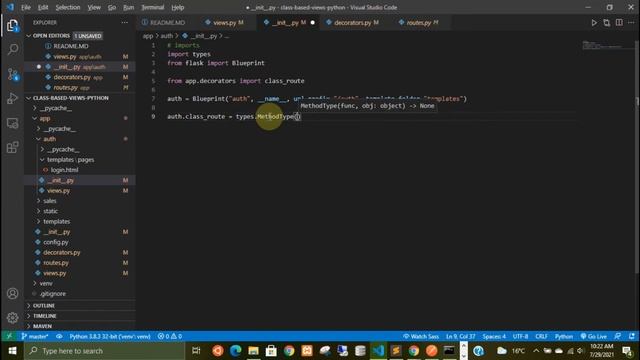Open File Explorer from taskbar
The height and width of the screenshot is (360, 640).
coord(253,351)
